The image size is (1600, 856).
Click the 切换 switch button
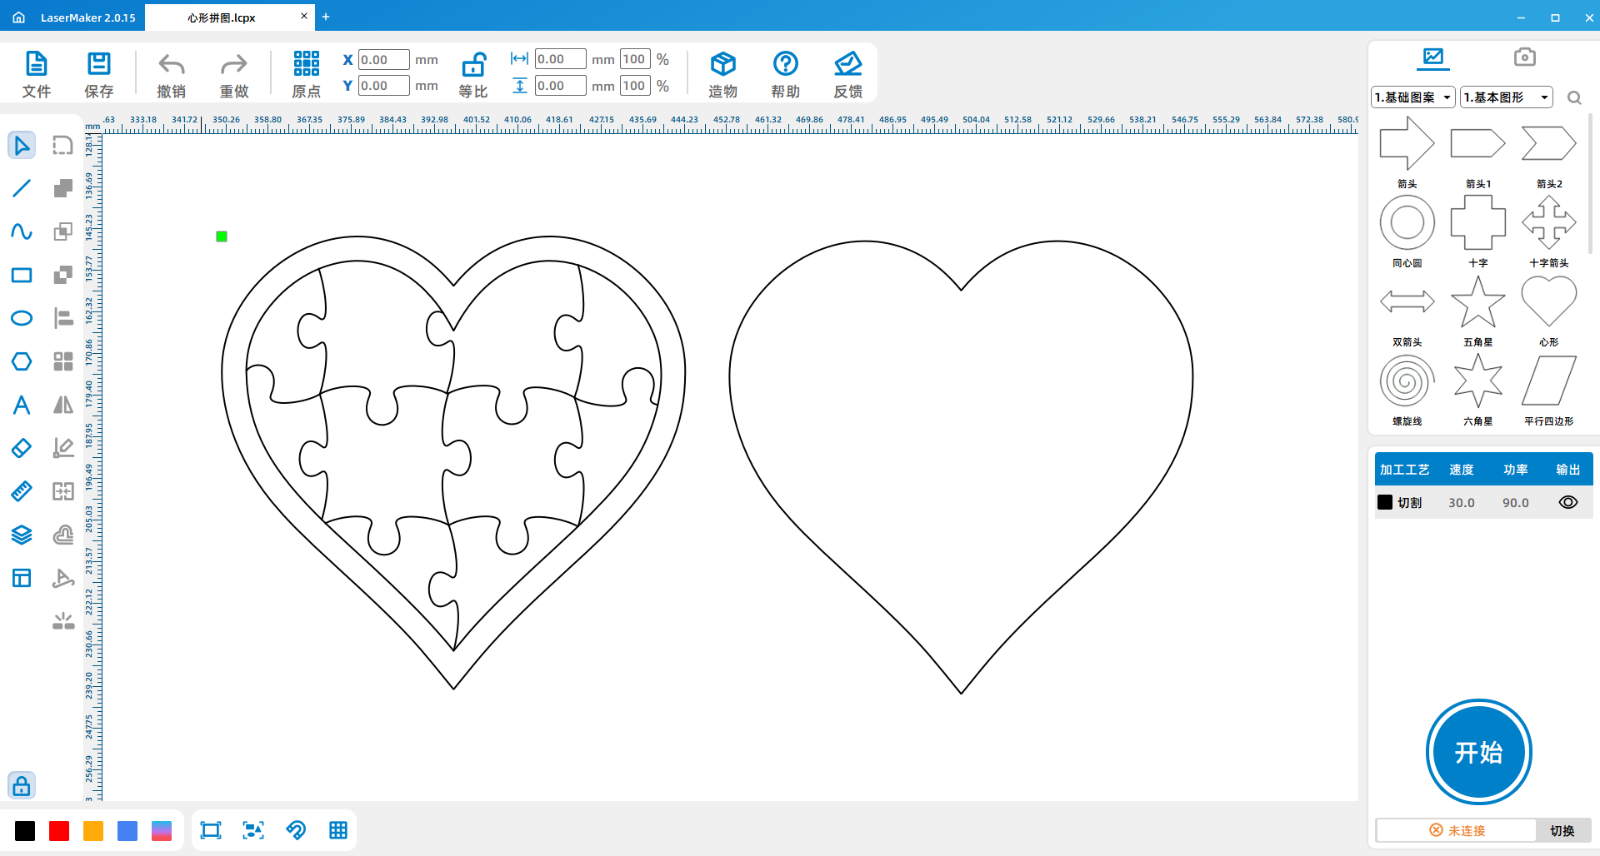click(x=1562, y=830)
